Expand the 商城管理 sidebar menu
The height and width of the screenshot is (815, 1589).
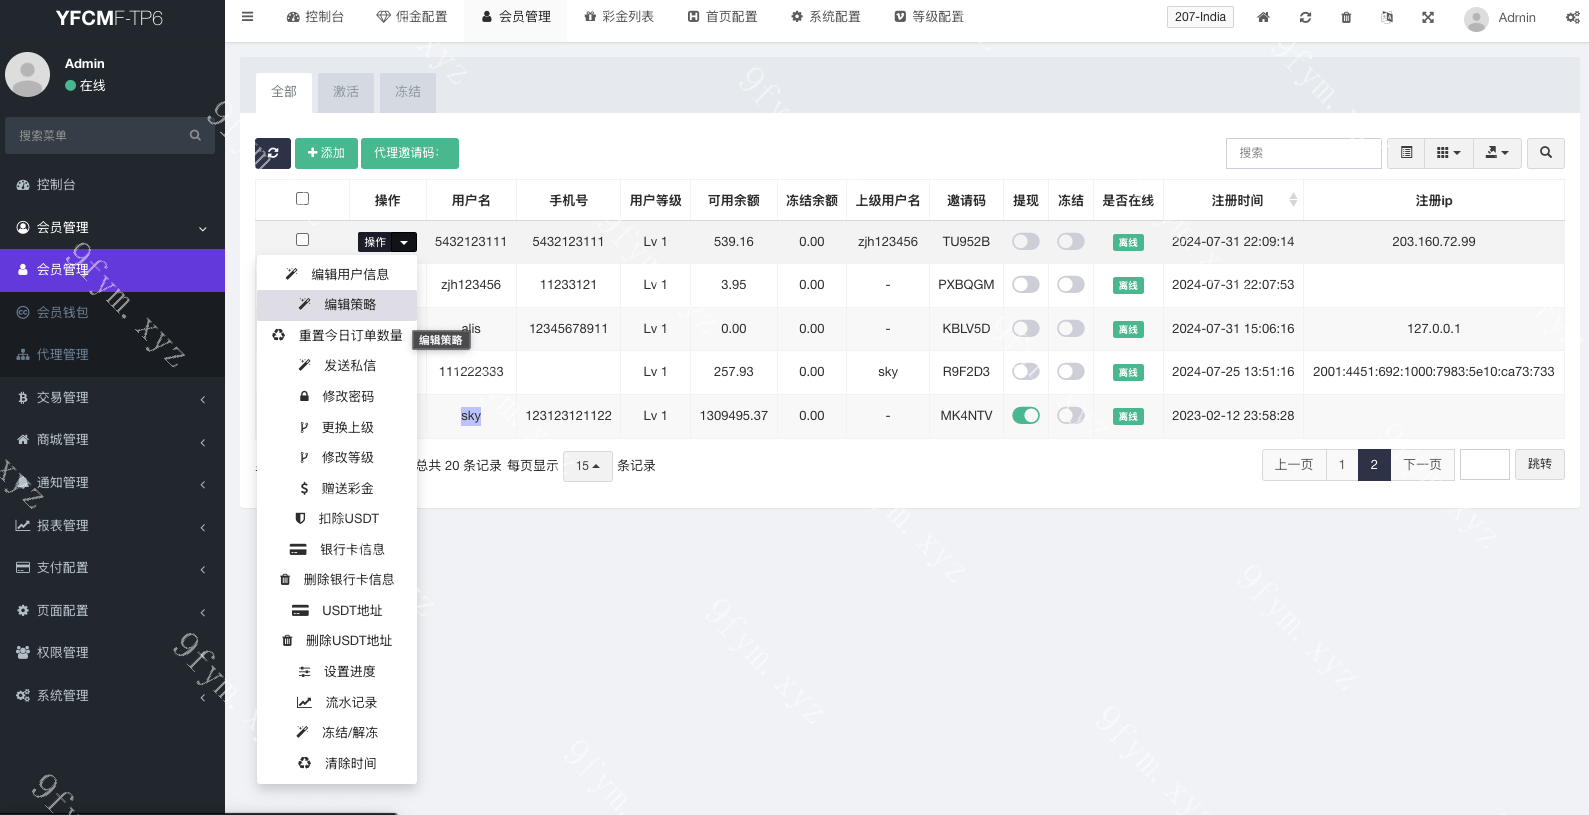coord(112,440)
